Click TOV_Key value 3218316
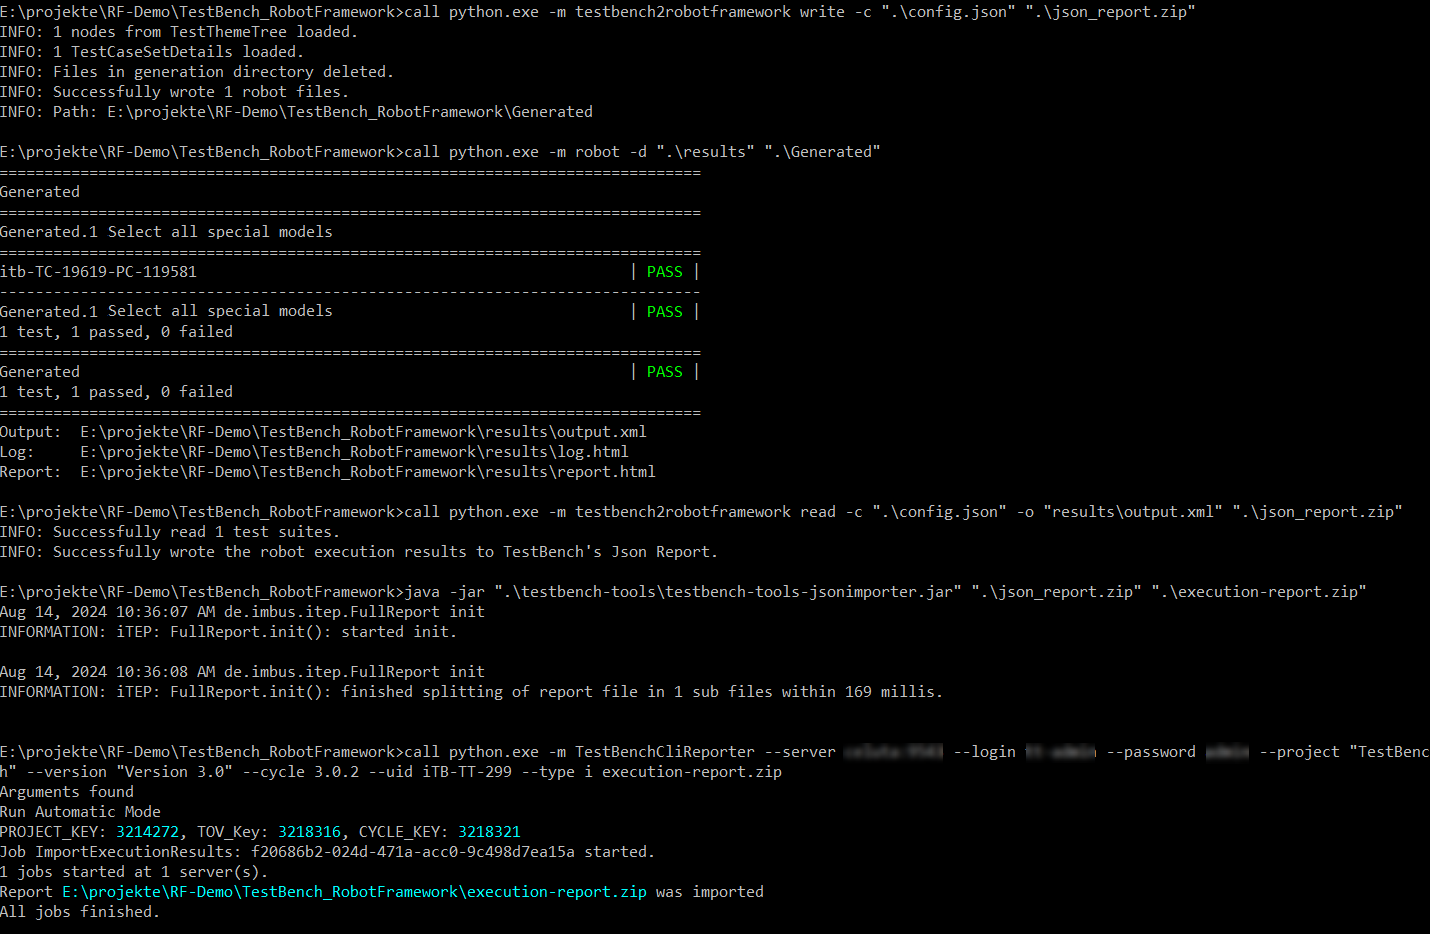Screen dimensions: 1430x934 [x=309, y=832]
